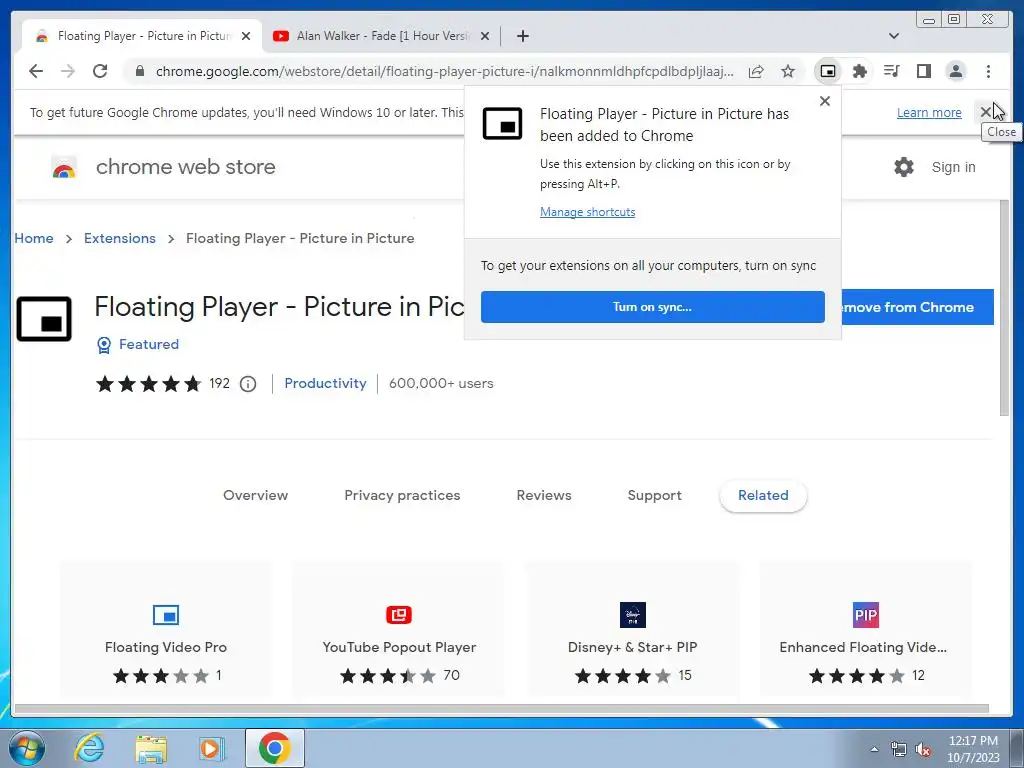Open Enhanced Floating Video extension card
Screen dimensions: 1024x768
(866, 630)
